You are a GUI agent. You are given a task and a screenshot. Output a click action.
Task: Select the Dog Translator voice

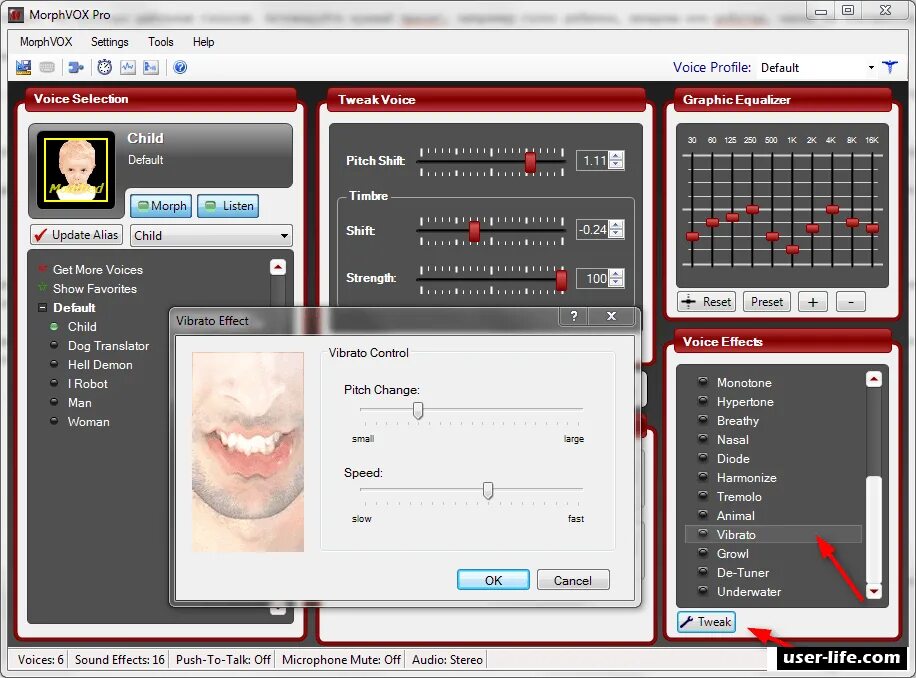pos(108,346)
